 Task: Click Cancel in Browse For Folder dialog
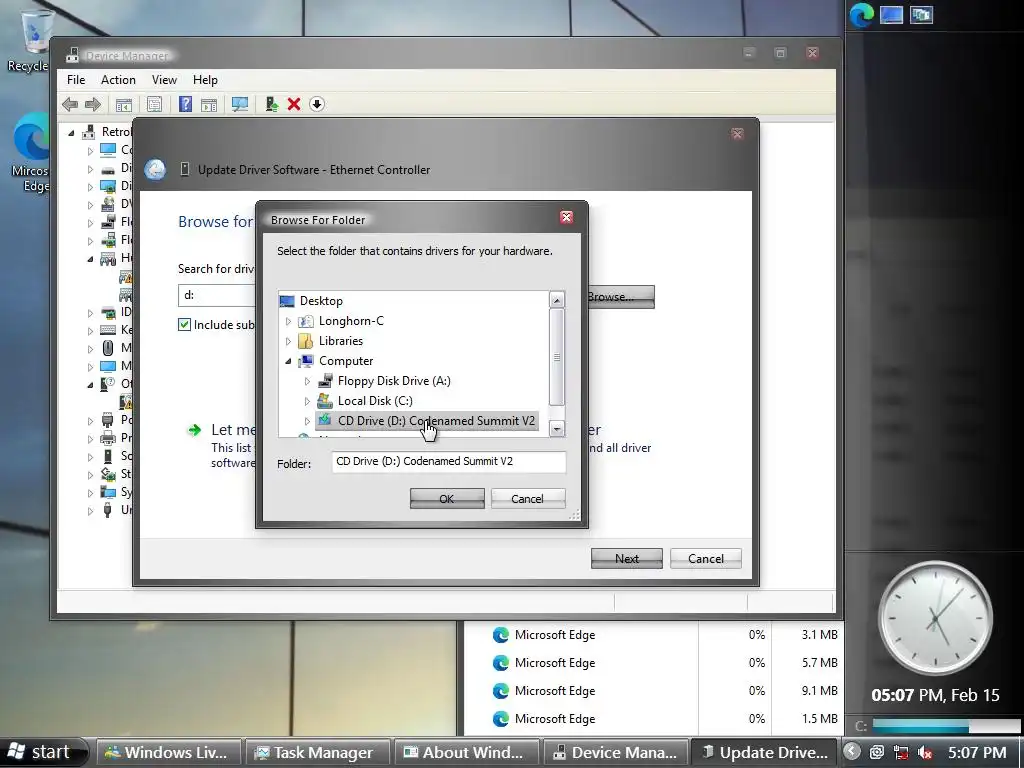528,499
